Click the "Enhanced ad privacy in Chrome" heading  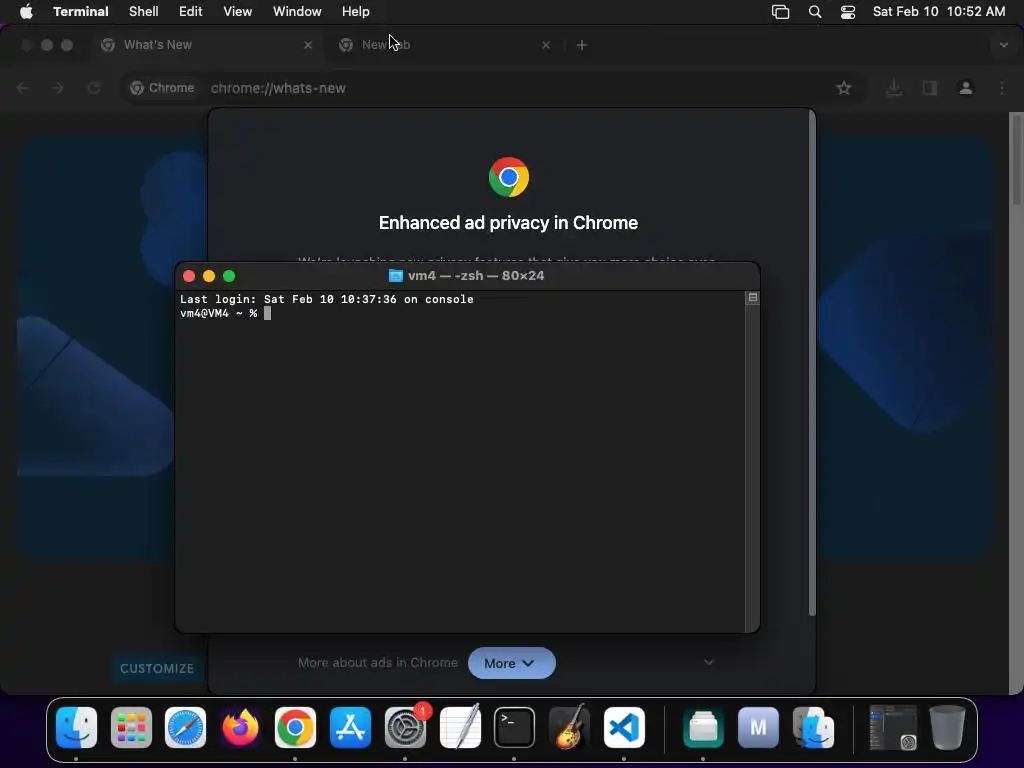tap(508, 223)
